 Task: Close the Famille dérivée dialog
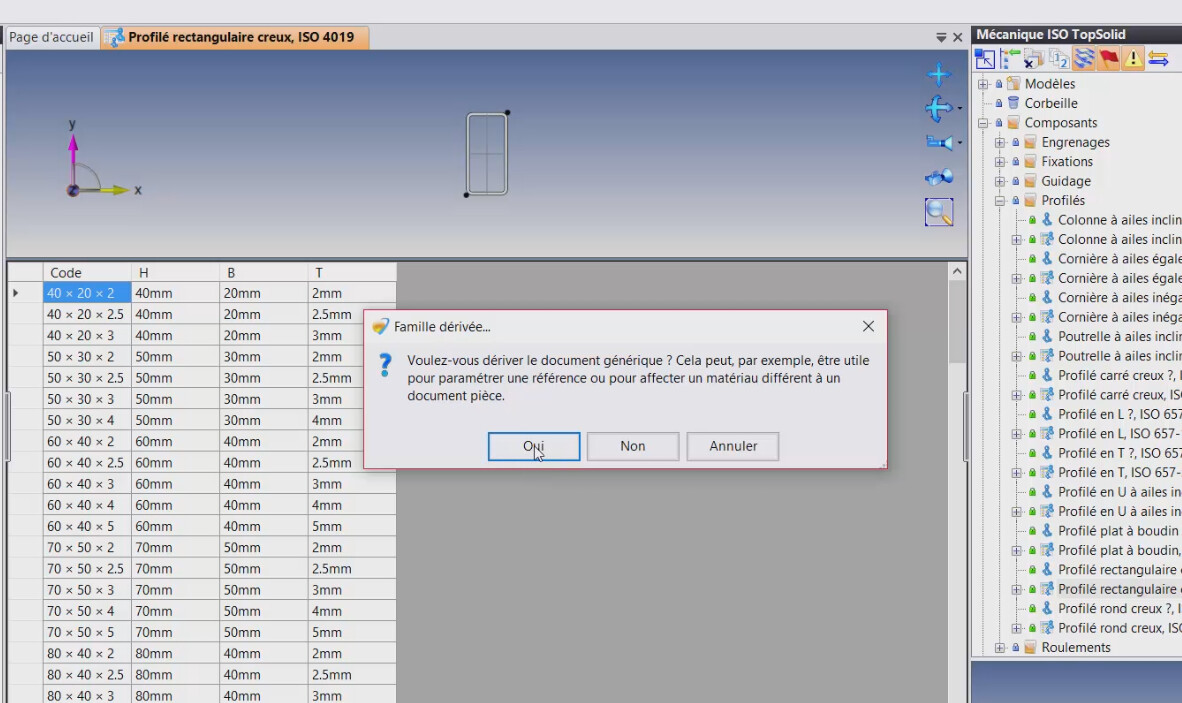click(x=868, y=326)
